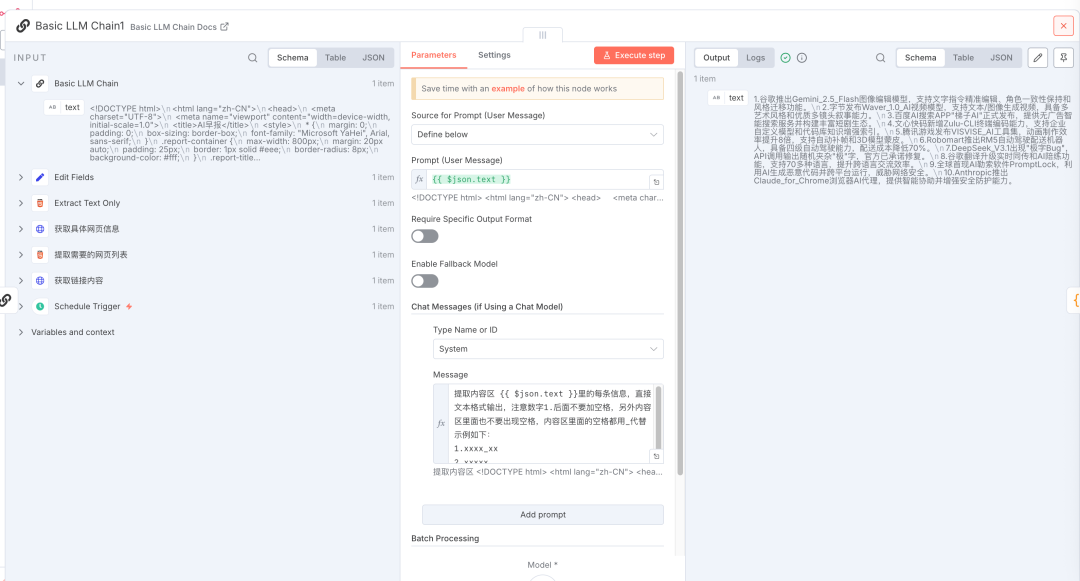
Task: Close the node panel with red X
Action: click(1063, 25)
